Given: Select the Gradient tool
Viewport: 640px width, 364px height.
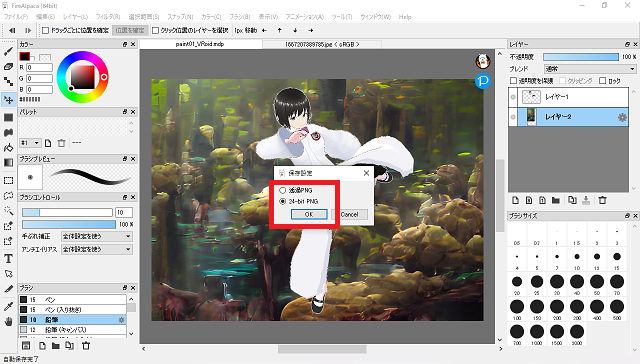Looking at the screenshot, I should tap(8, 162).
